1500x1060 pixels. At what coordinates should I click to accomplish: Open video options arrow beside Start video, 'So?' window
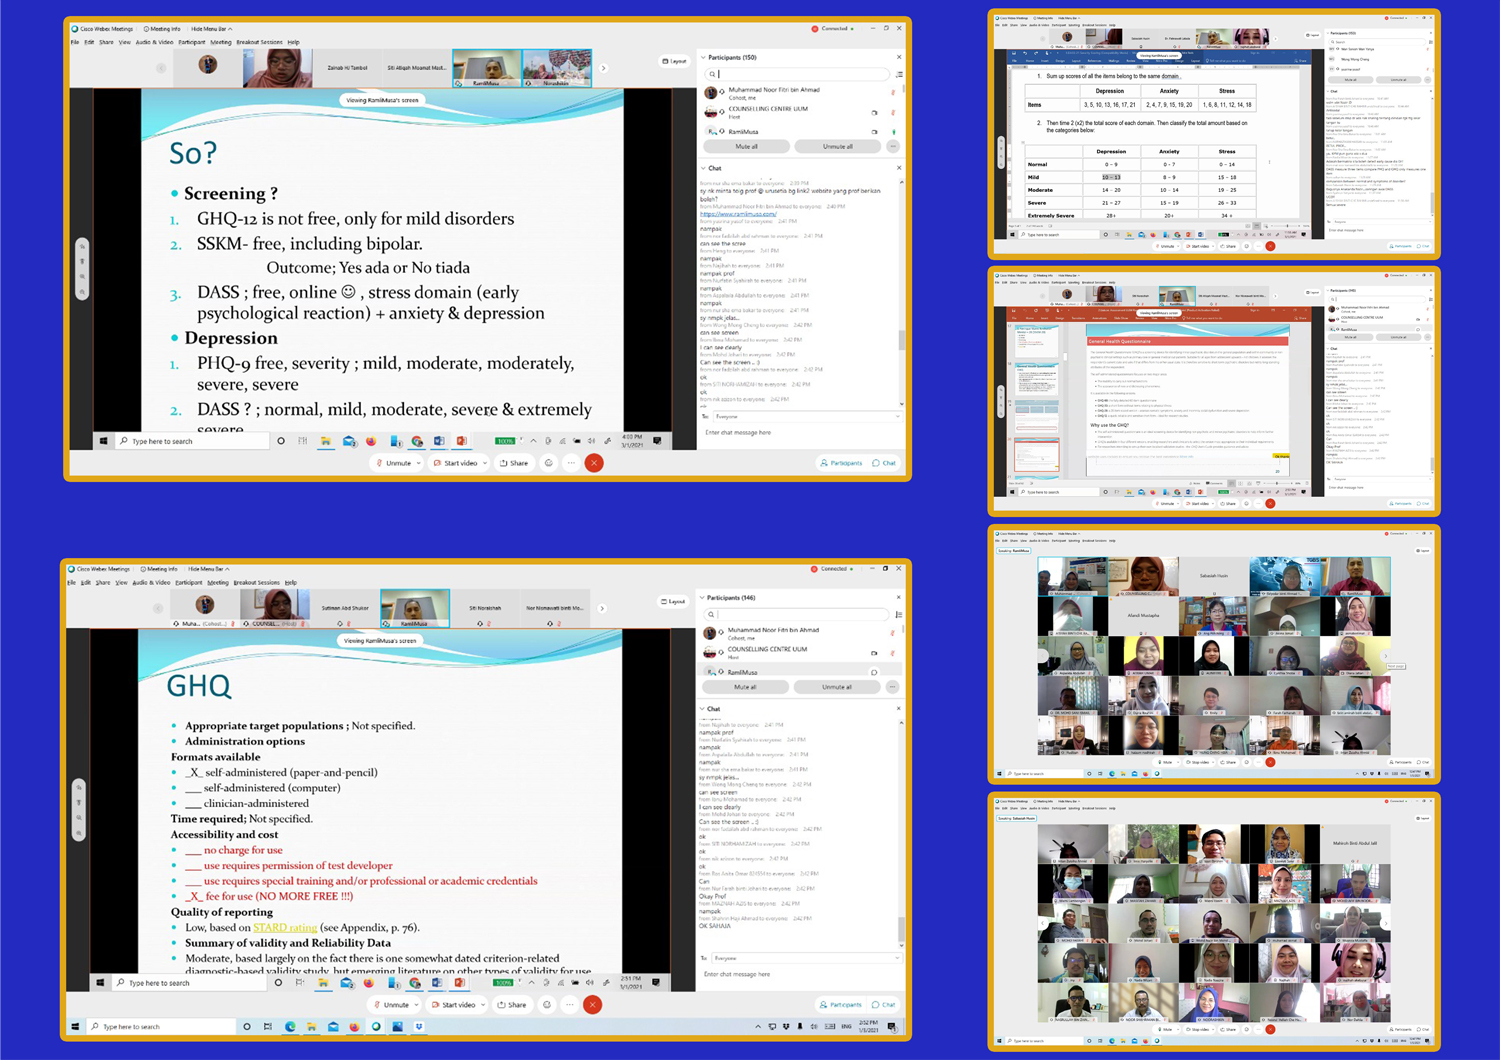click(485, 463)
